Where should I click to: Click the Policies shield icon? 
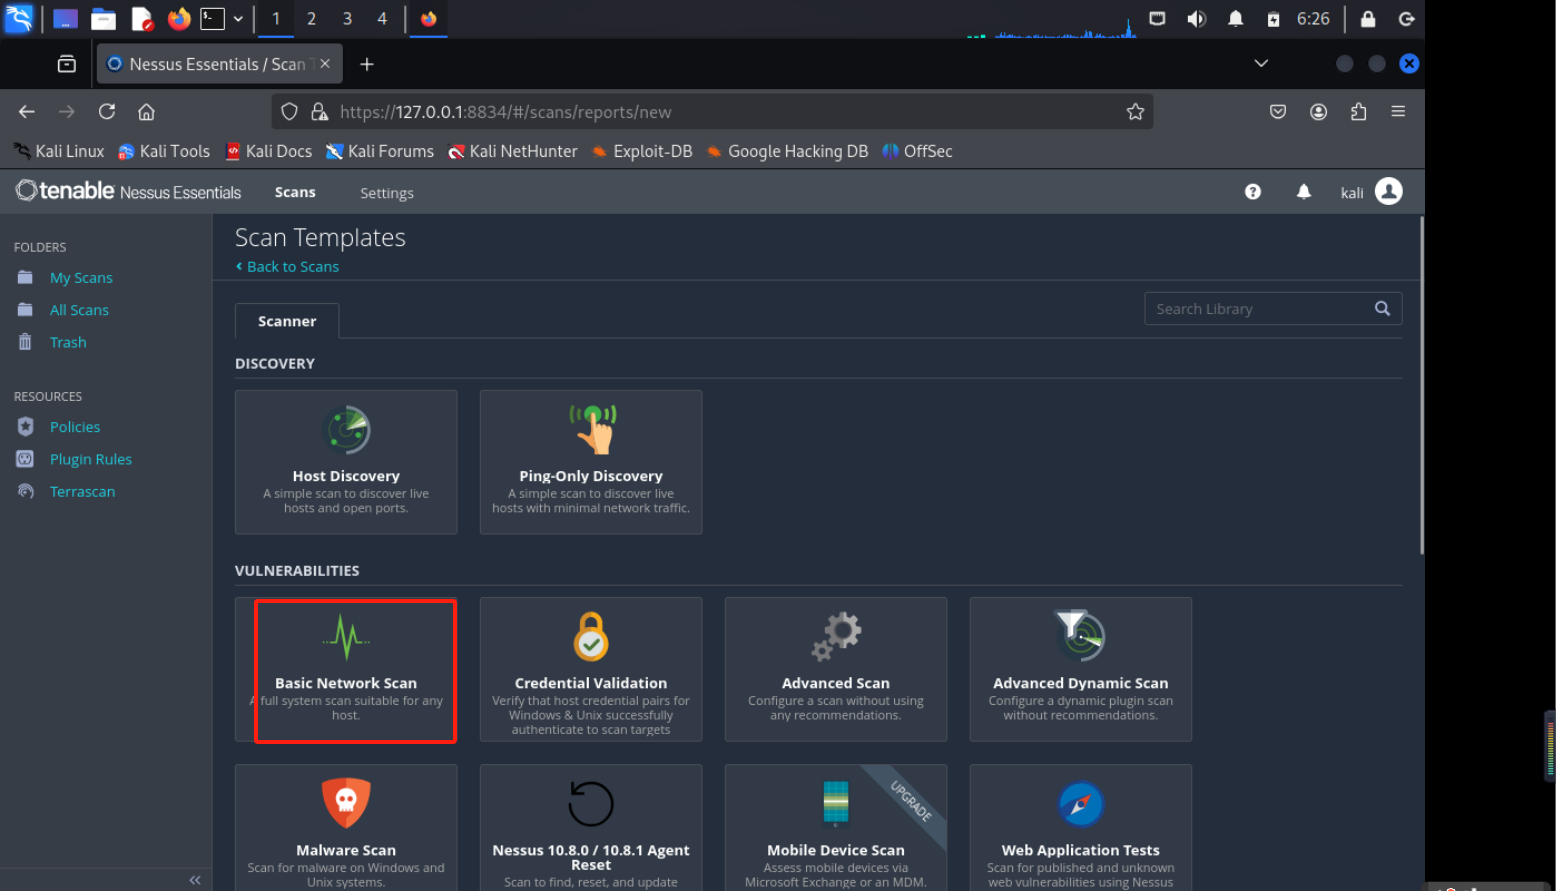click(x=26, y=427)
